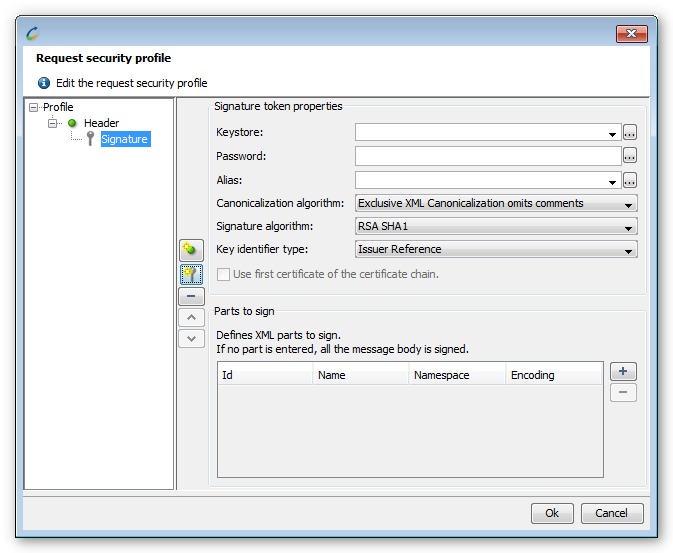Open Signature algorithm RSA SHA1 dropdown
This screenshot has height=553, width=673.
(496, 226)
